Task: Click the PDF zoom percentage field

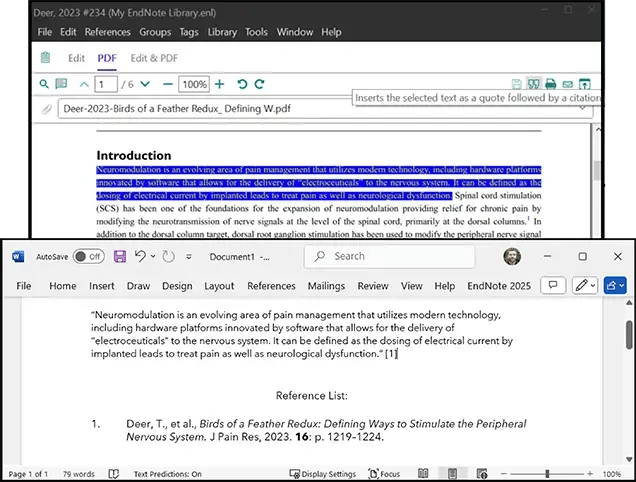Action: coord(194,84)
